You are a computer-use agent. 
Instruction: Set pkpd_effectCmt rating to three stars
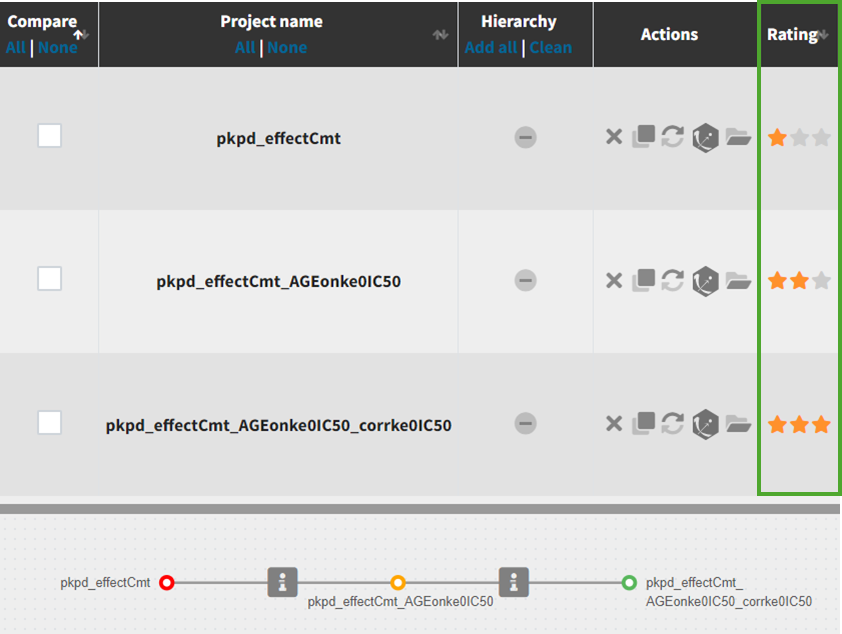click(822, 138)
